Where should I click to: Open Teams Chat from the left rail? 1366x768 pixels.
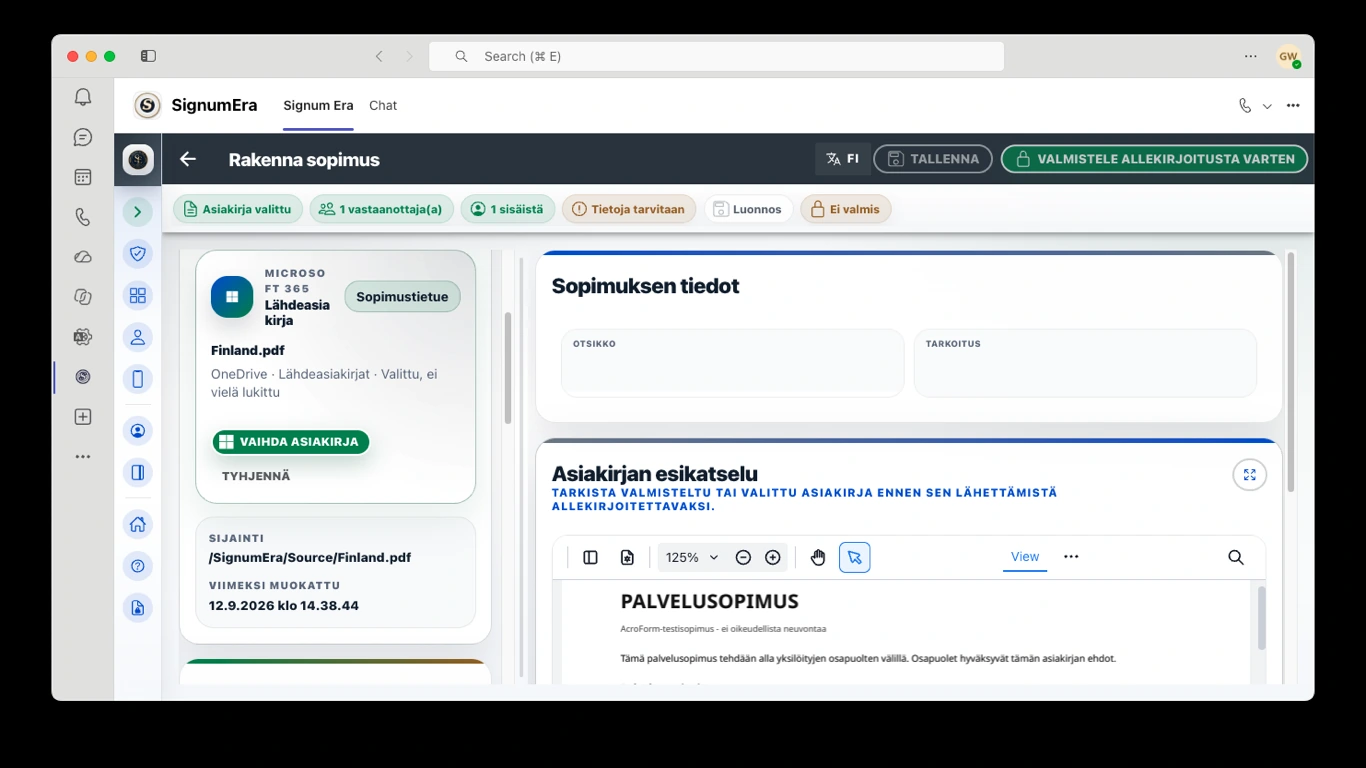coord(83,137)
